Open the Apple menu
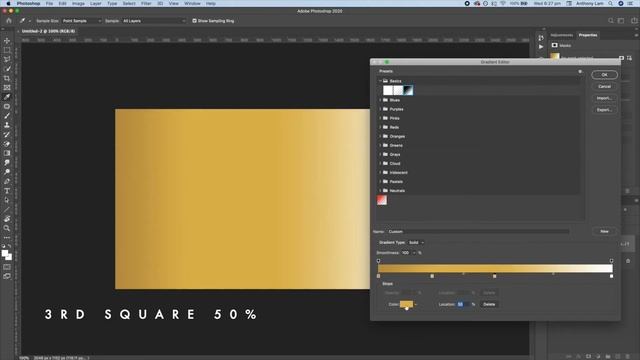 9,3
